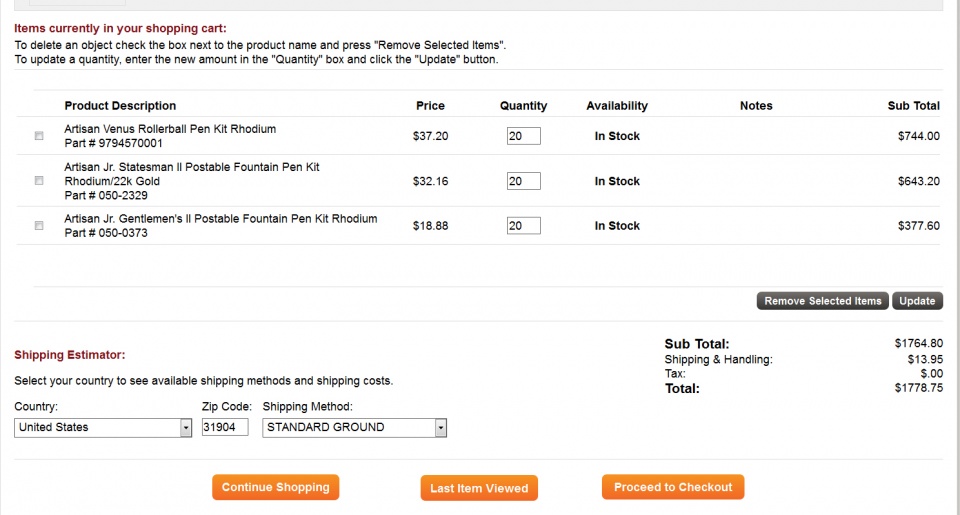Open the Artisan Jr. Statesman II Fountain Pen product
The width and height of the screenshot is (960, 515).
[x=192, y=167]
